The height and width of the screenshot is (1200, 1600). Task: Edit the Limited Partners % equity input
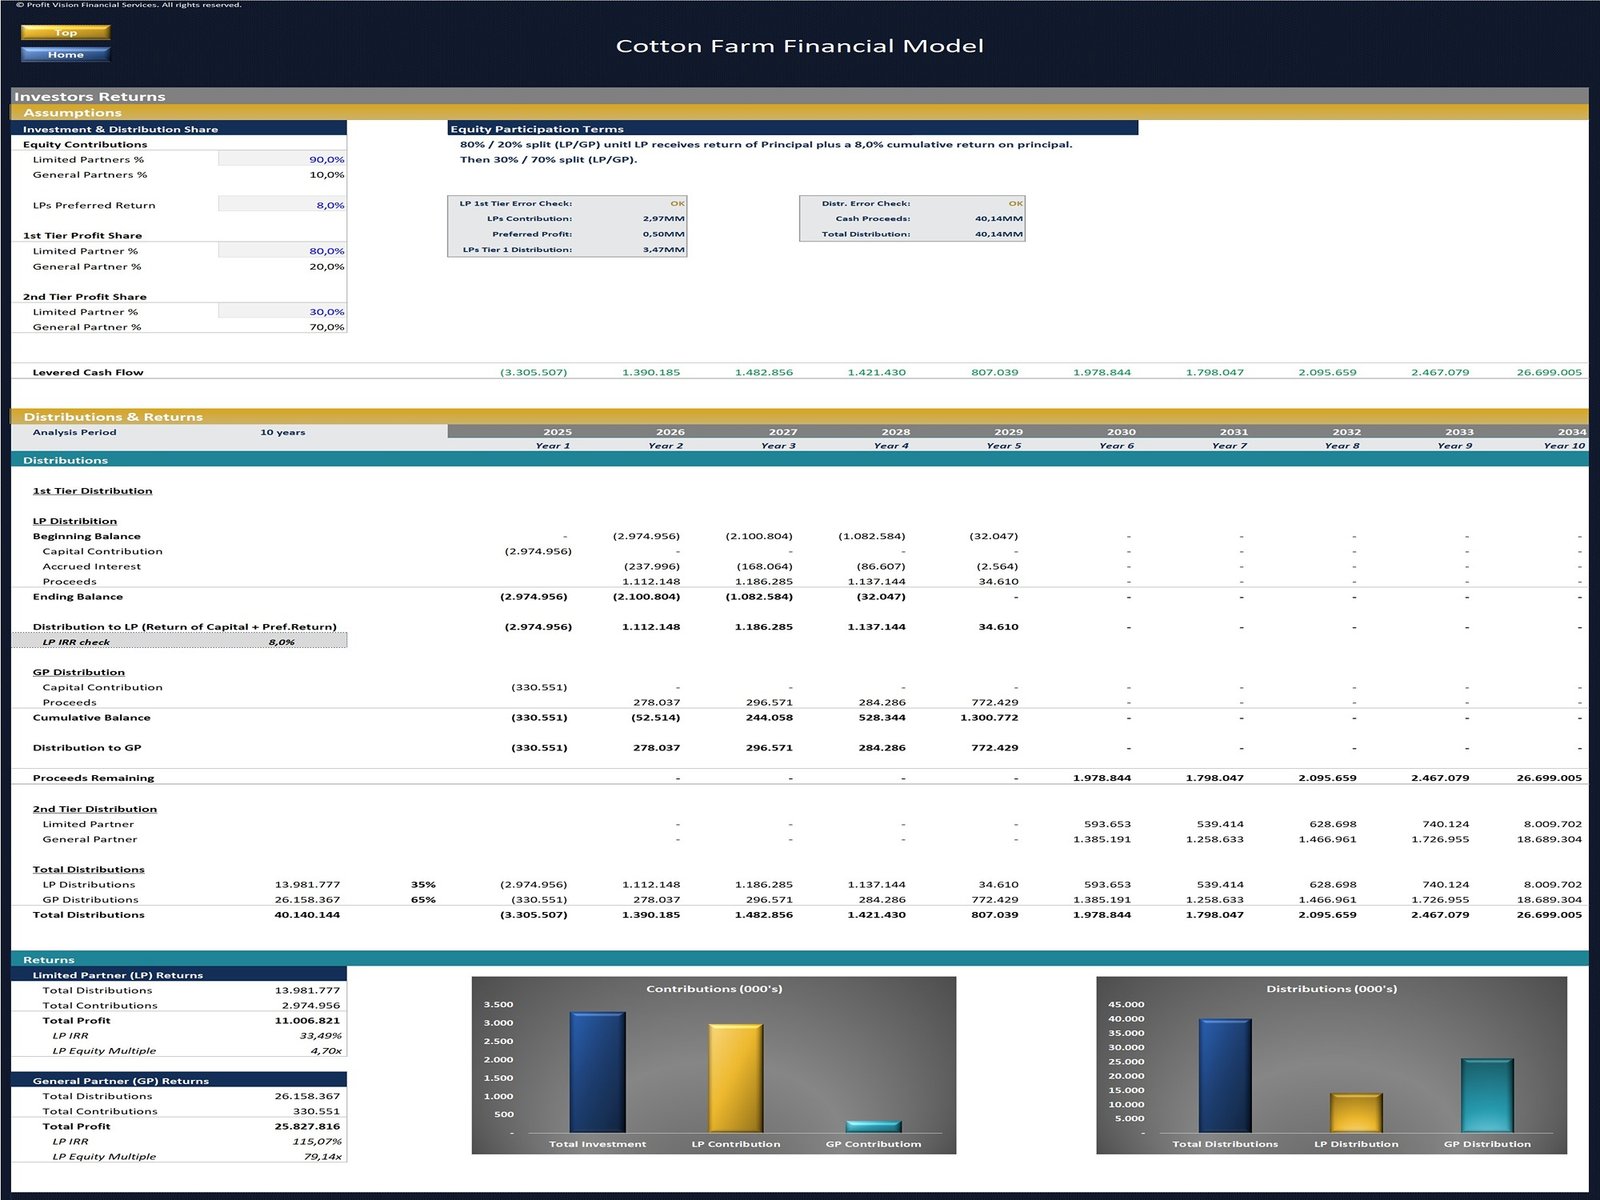[282, 159]
